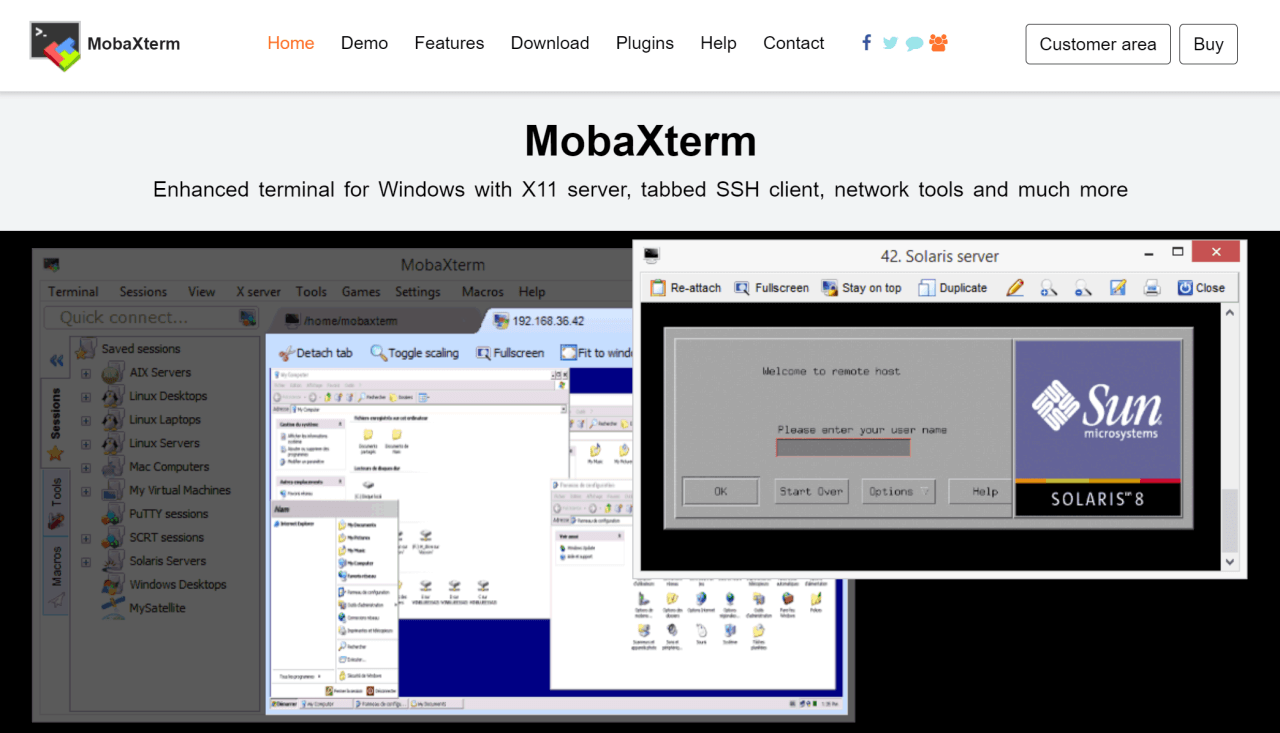
Task: Select the vertical Sessions sidebar tab
Action: pos(56,424)
